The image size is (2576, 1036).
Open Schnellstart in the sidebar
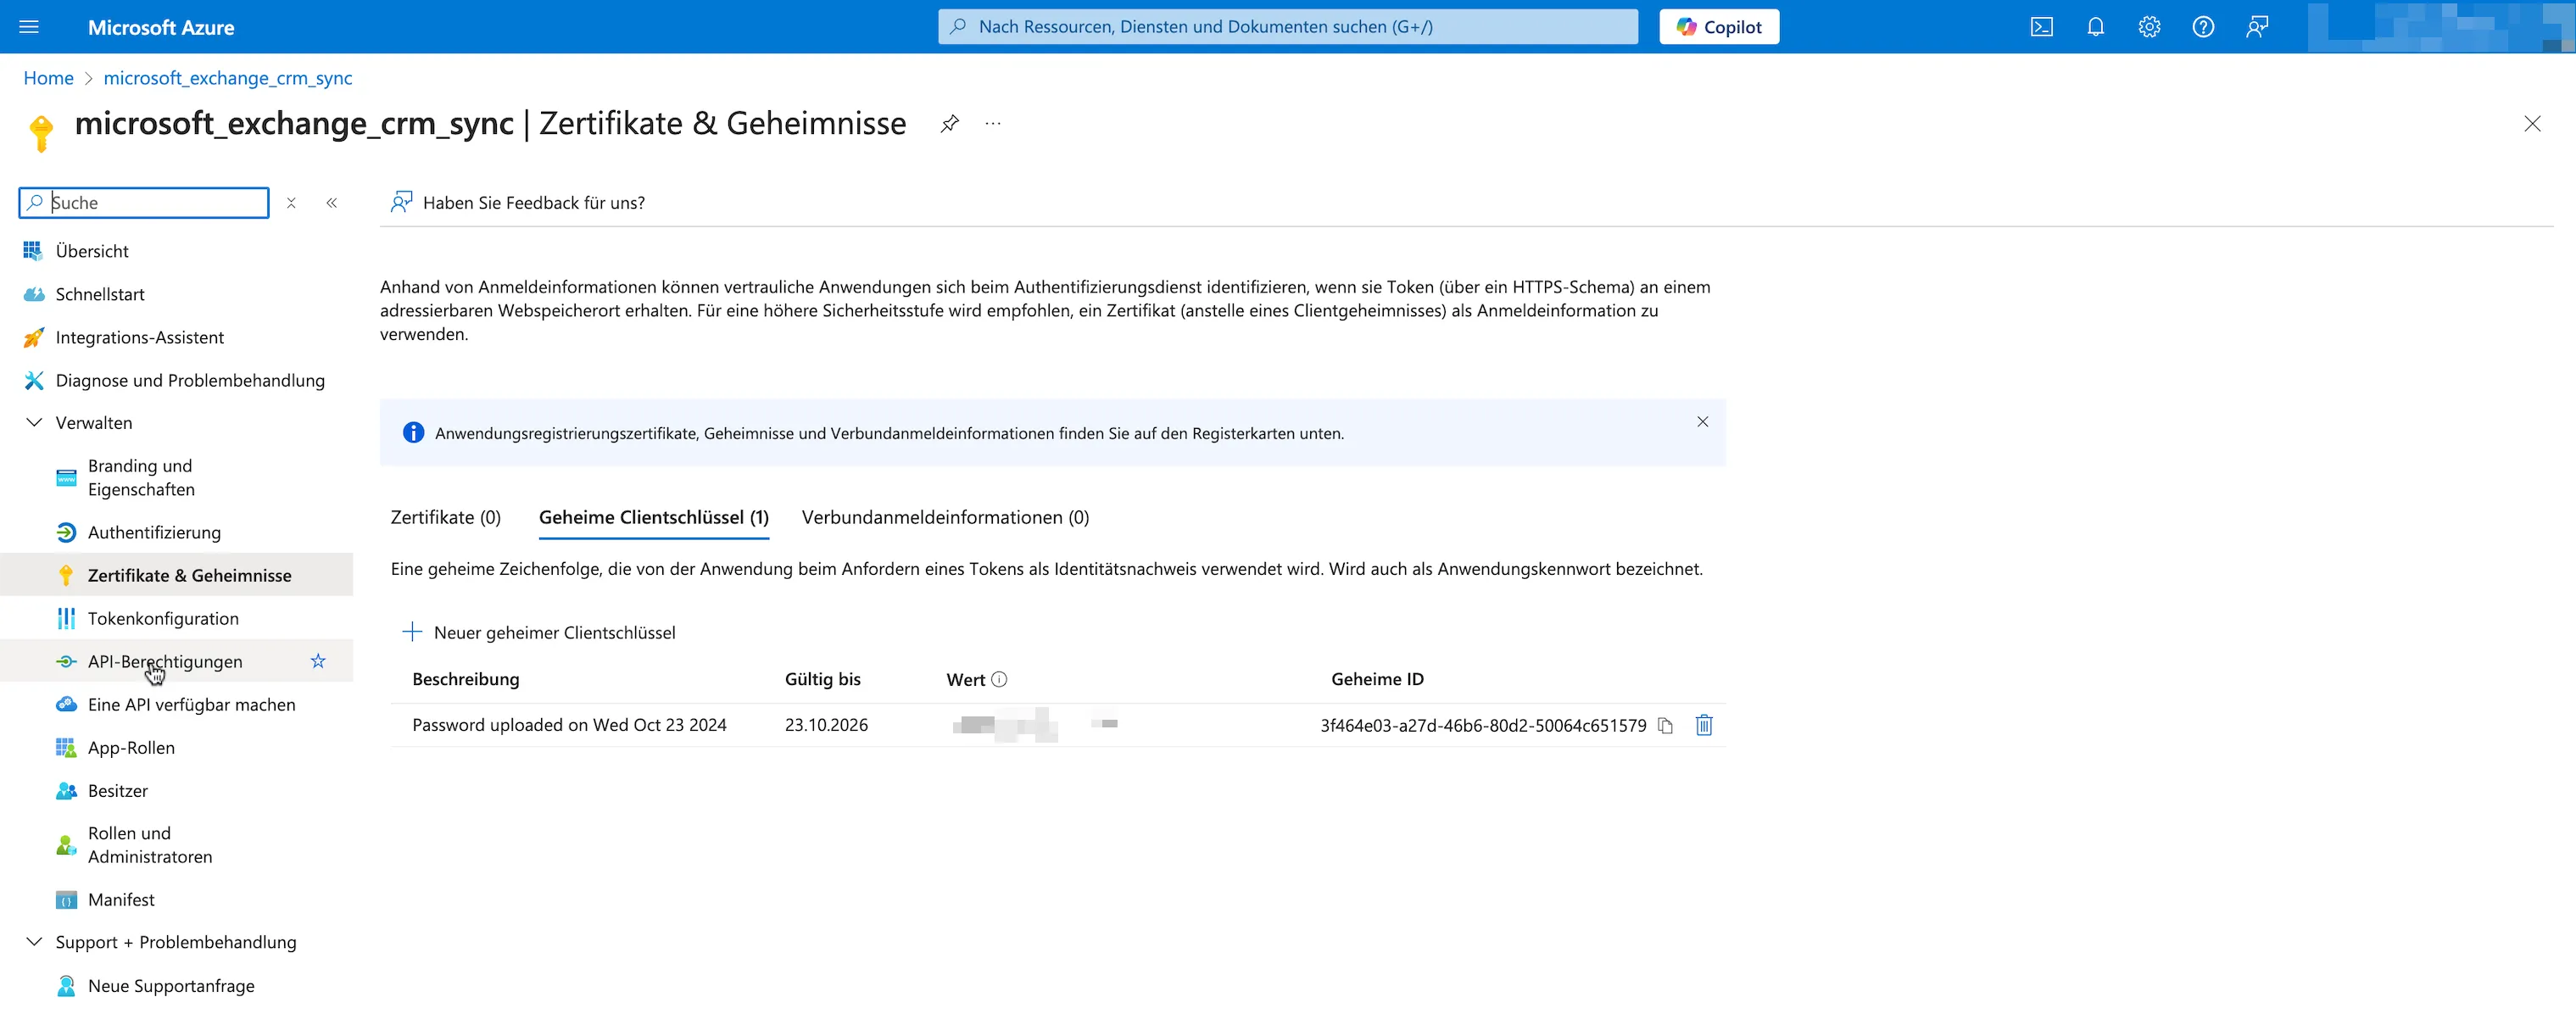(x=100, y=294)
